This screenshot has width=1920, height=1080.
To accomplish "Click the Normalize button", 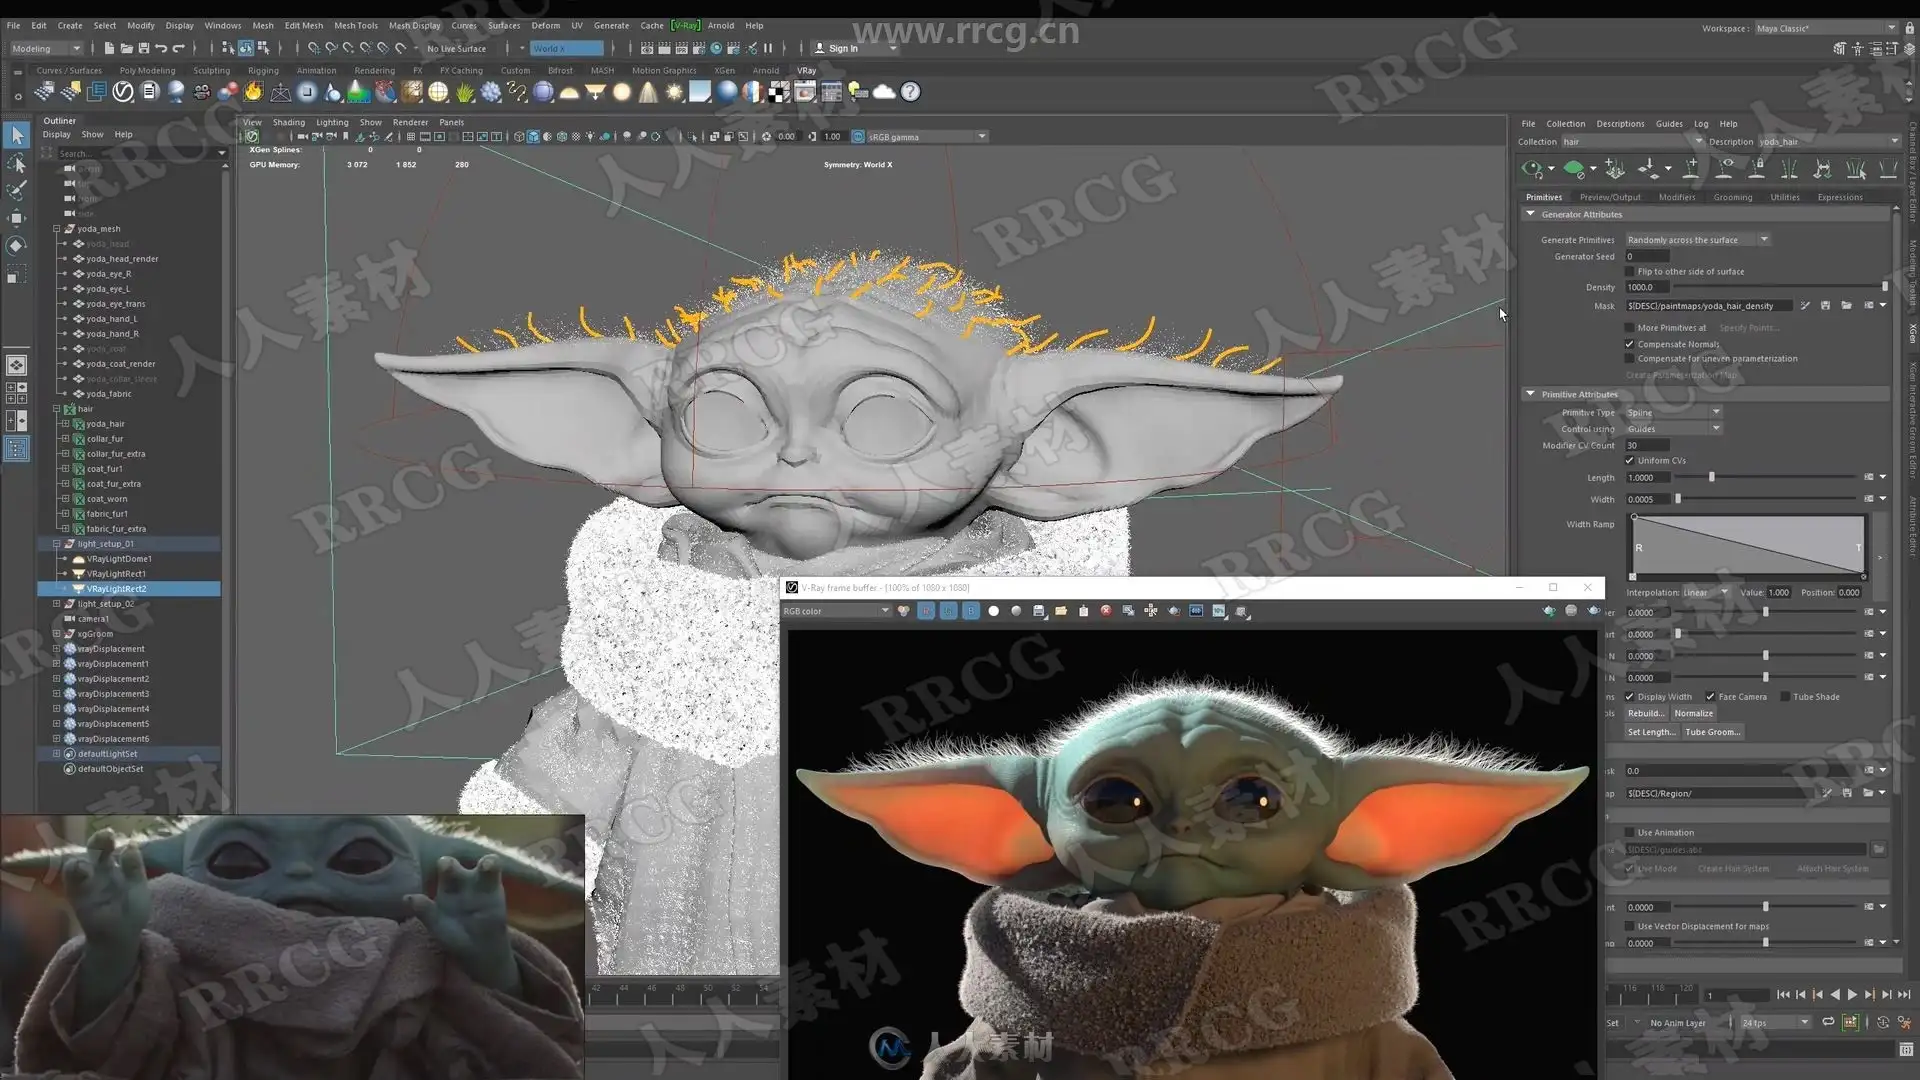I will (x=1693, y=714).
